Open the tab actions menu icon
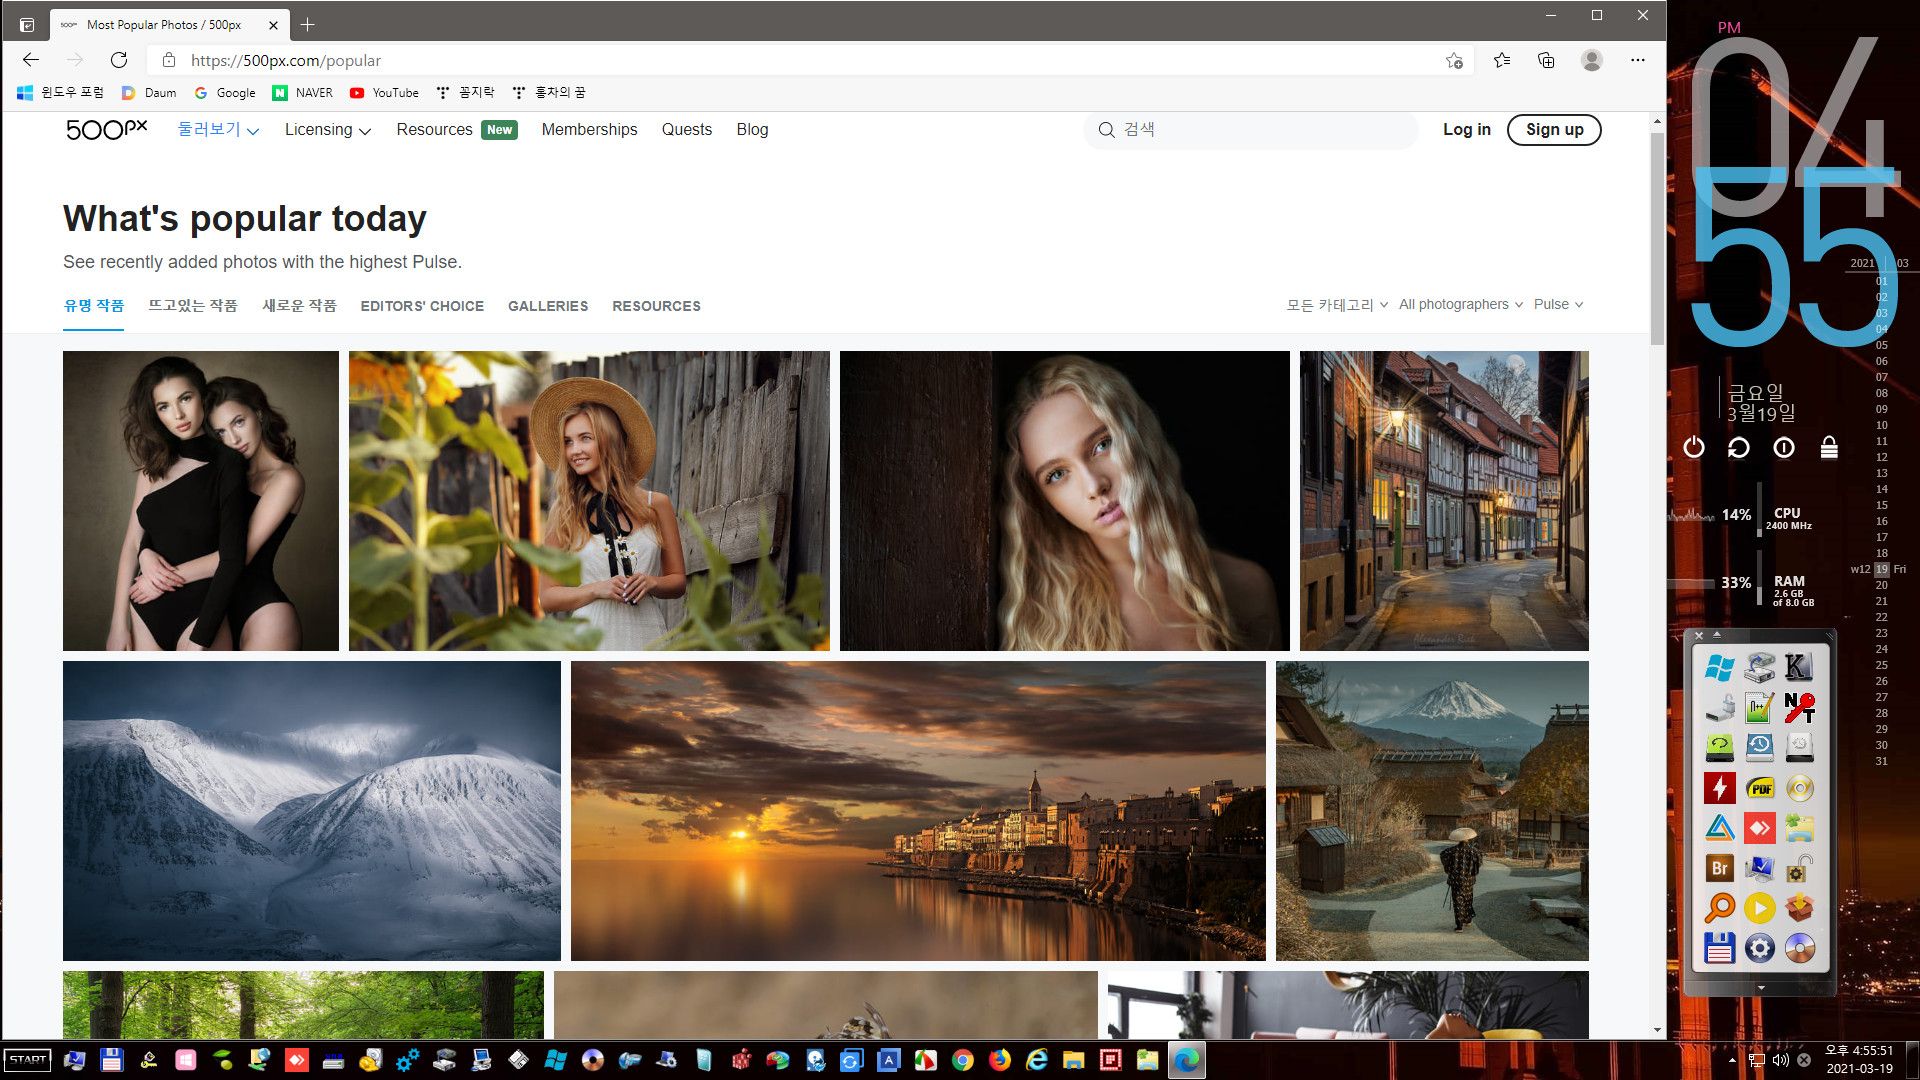 click(x=27, y=24)
